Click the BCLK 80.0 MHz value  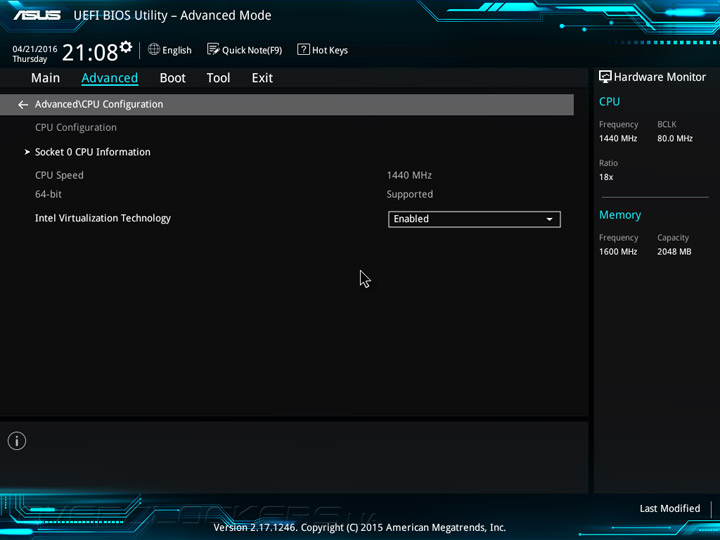pyautogui.click(x=675, y=138)
